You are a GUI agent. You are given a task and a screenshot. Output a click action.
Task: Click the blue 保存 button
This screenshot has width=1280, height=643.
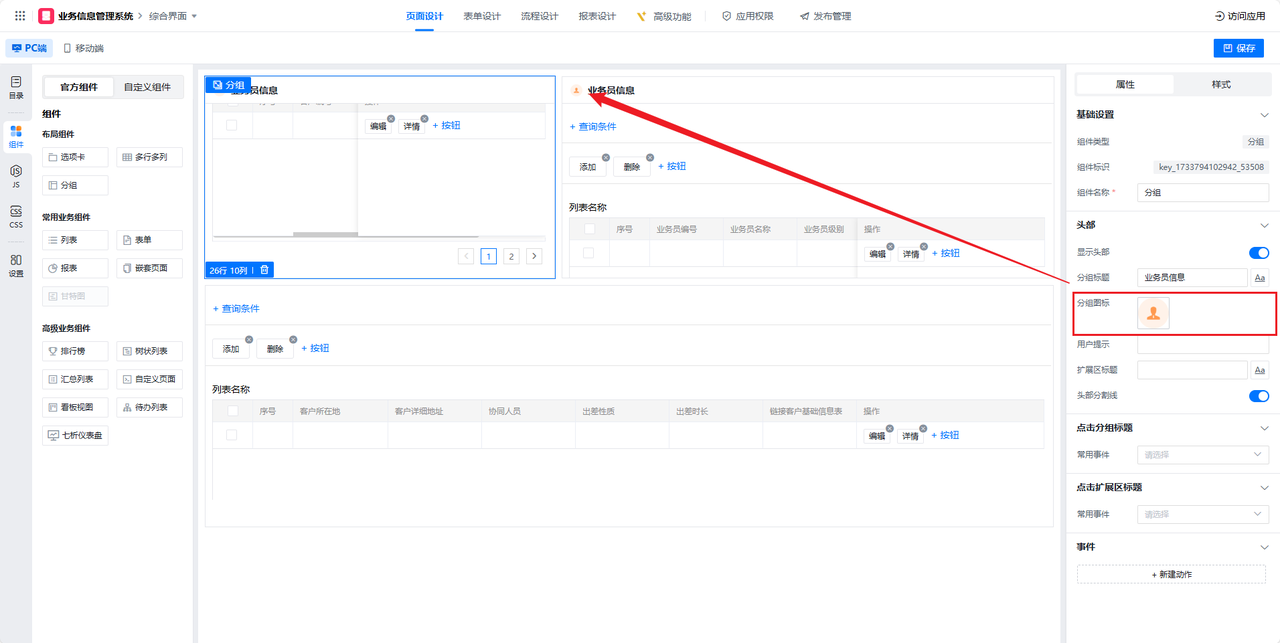[x=1239, y=48]
